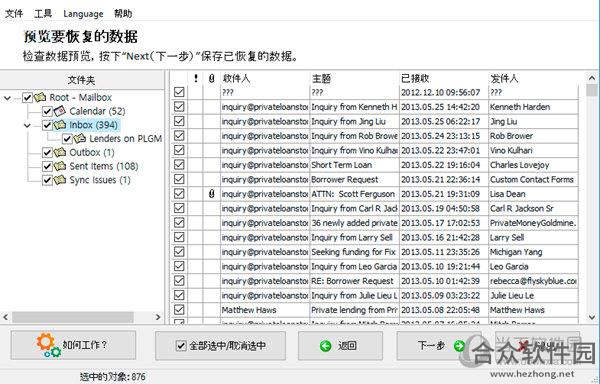This screenshot has height=384, width=600.
Task: Select the sender Lisa Dean cell
Action: 533,194
